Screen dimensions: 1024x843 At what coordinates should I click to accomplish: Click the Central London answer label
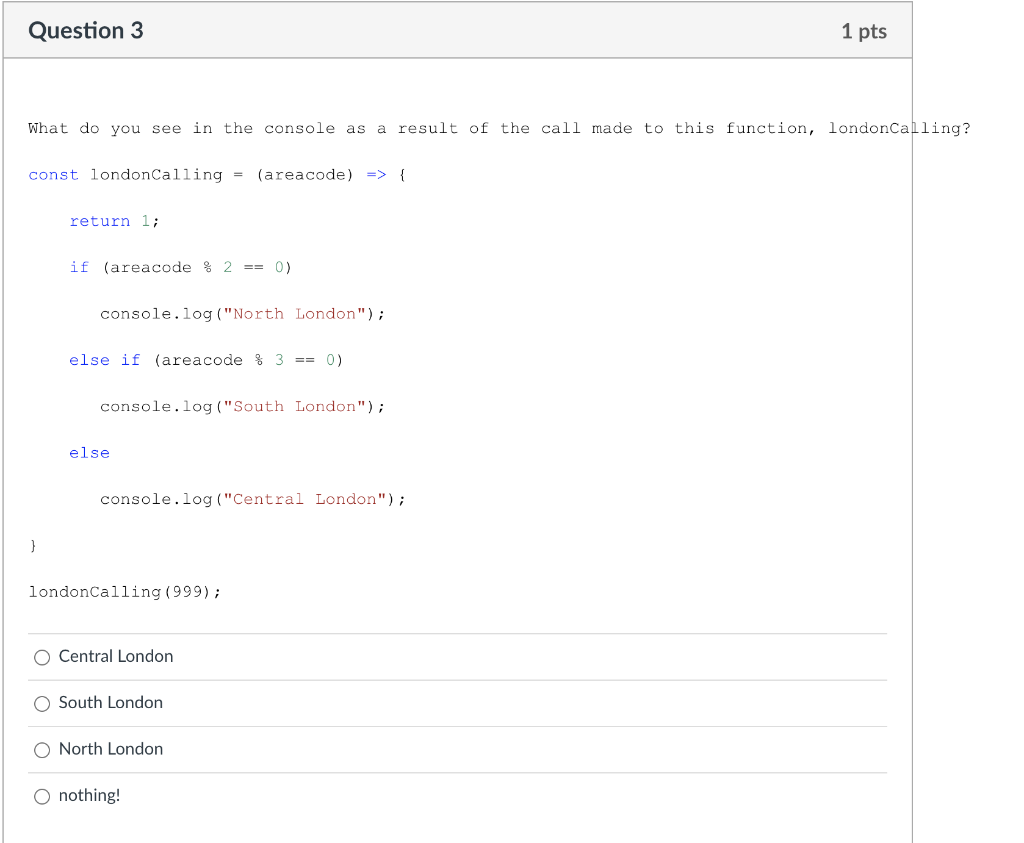tap(116, 657)
